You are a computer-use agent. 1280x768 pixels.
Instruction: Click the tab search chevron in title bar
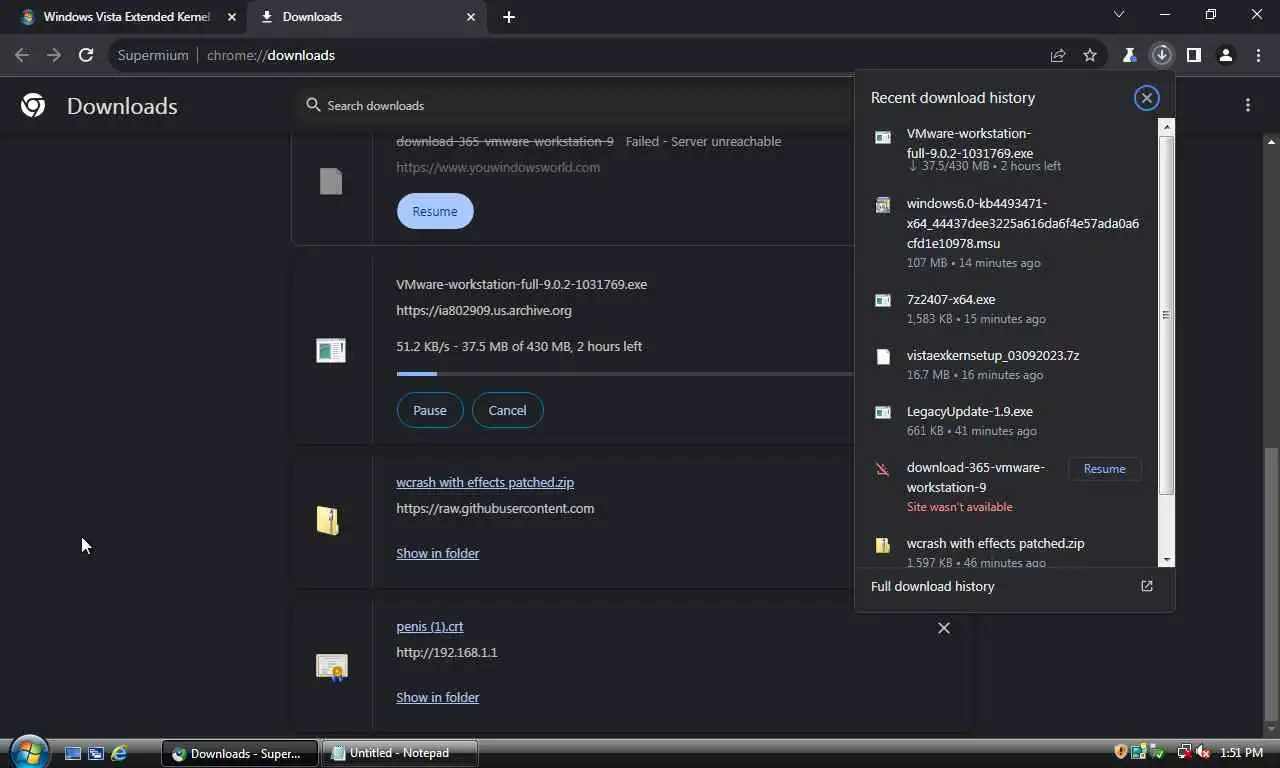tap(1119, 15)
